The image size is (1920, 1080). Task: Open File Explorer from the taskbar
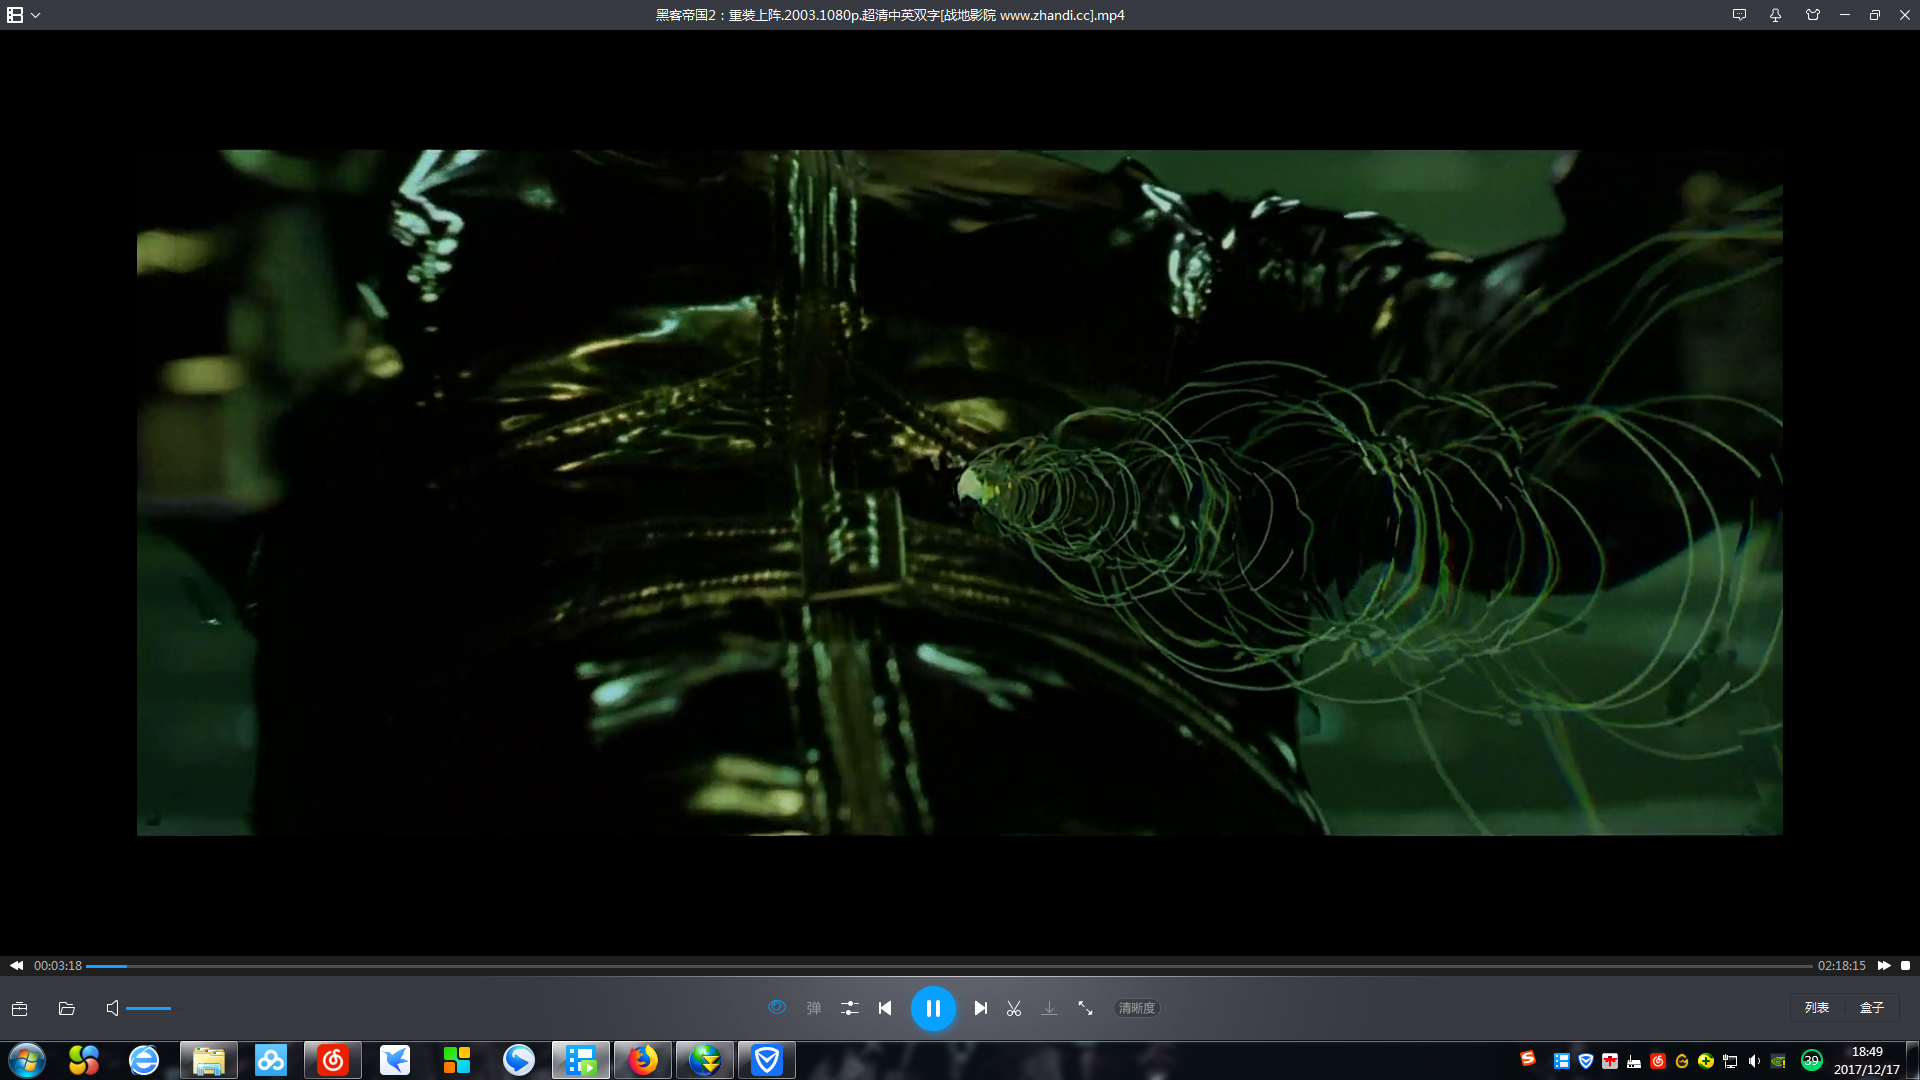(x=208, y=1060)
